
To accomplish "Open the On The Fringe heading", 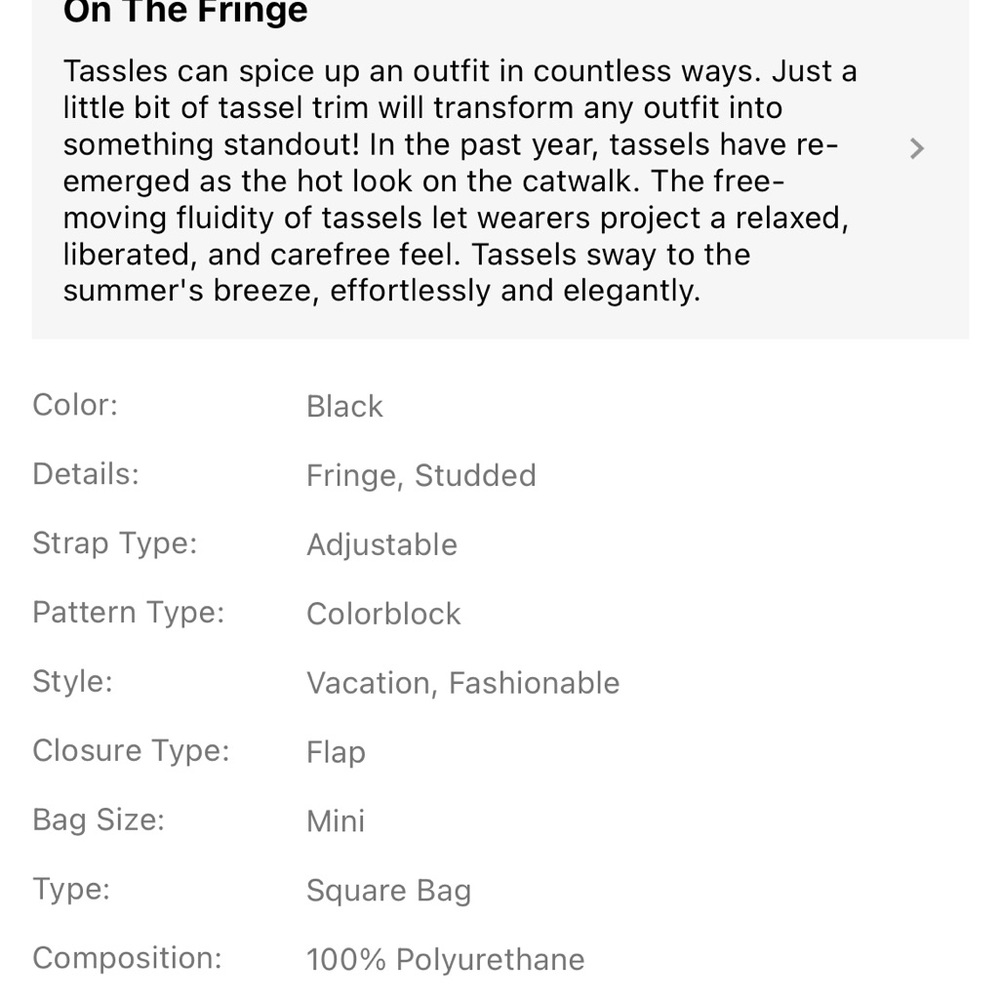I will coord(185,11).
